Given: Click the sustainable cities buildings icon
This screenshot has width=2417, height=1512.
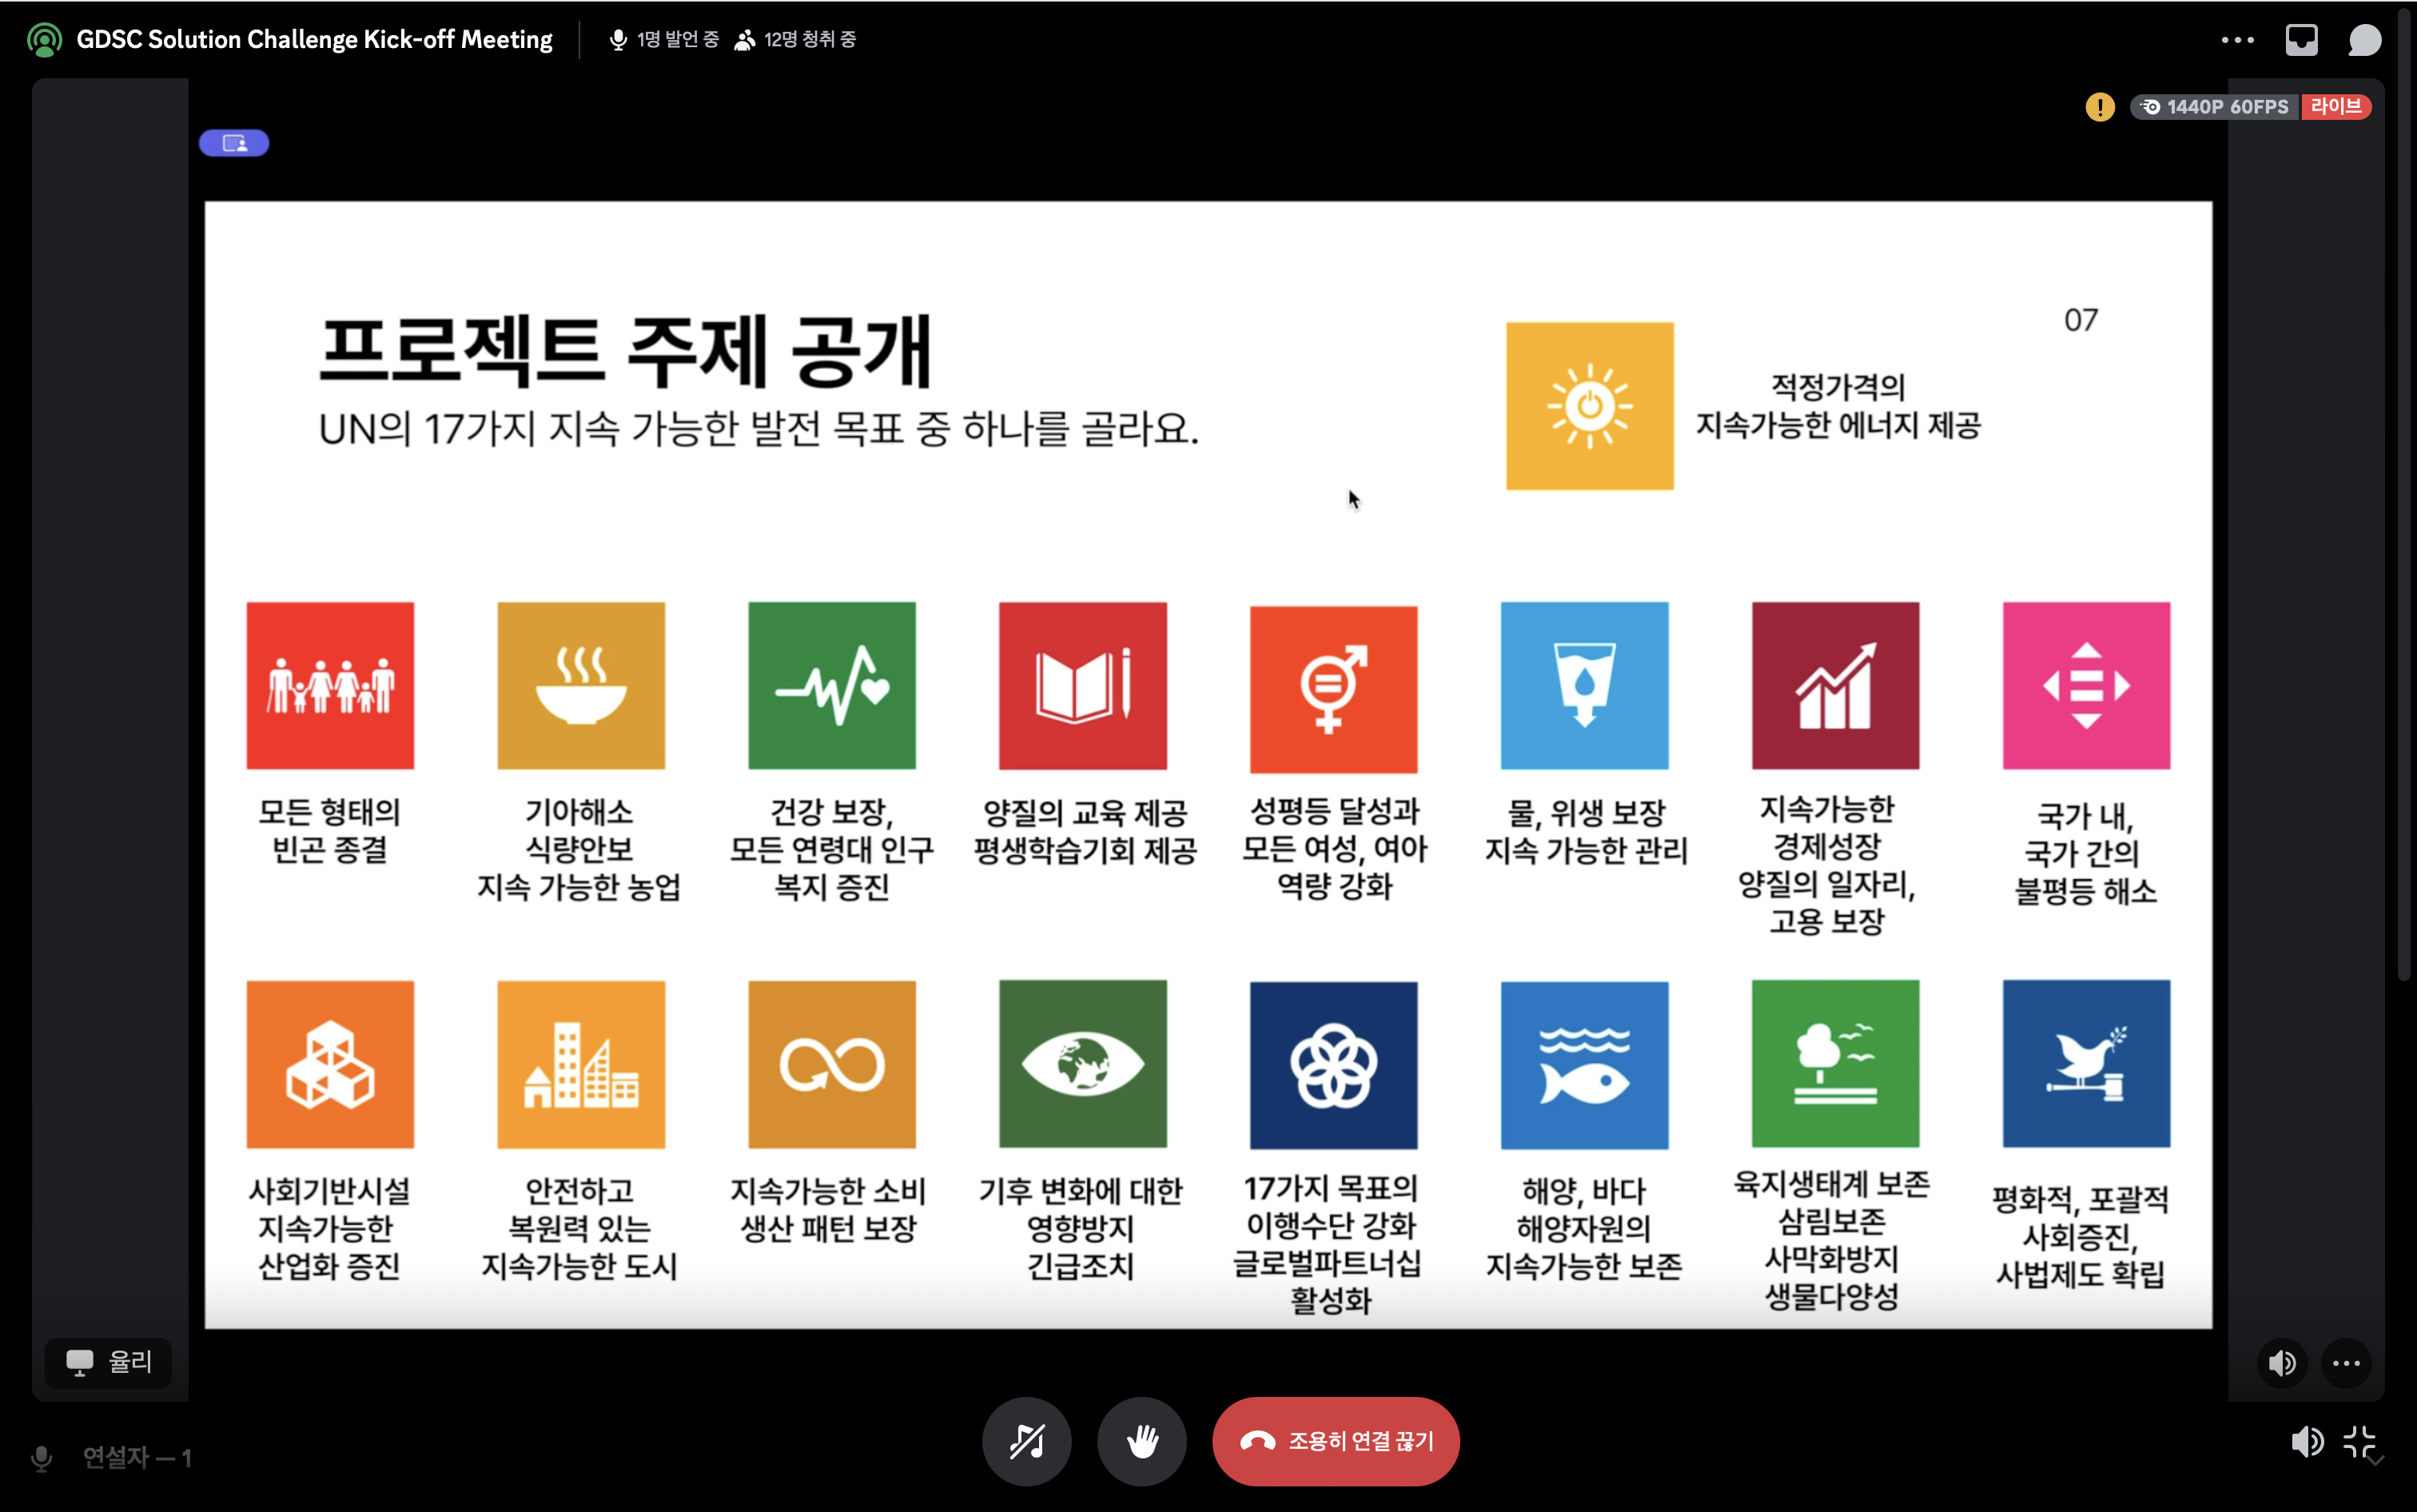Looking at the screenshot, I should 581,1064.
